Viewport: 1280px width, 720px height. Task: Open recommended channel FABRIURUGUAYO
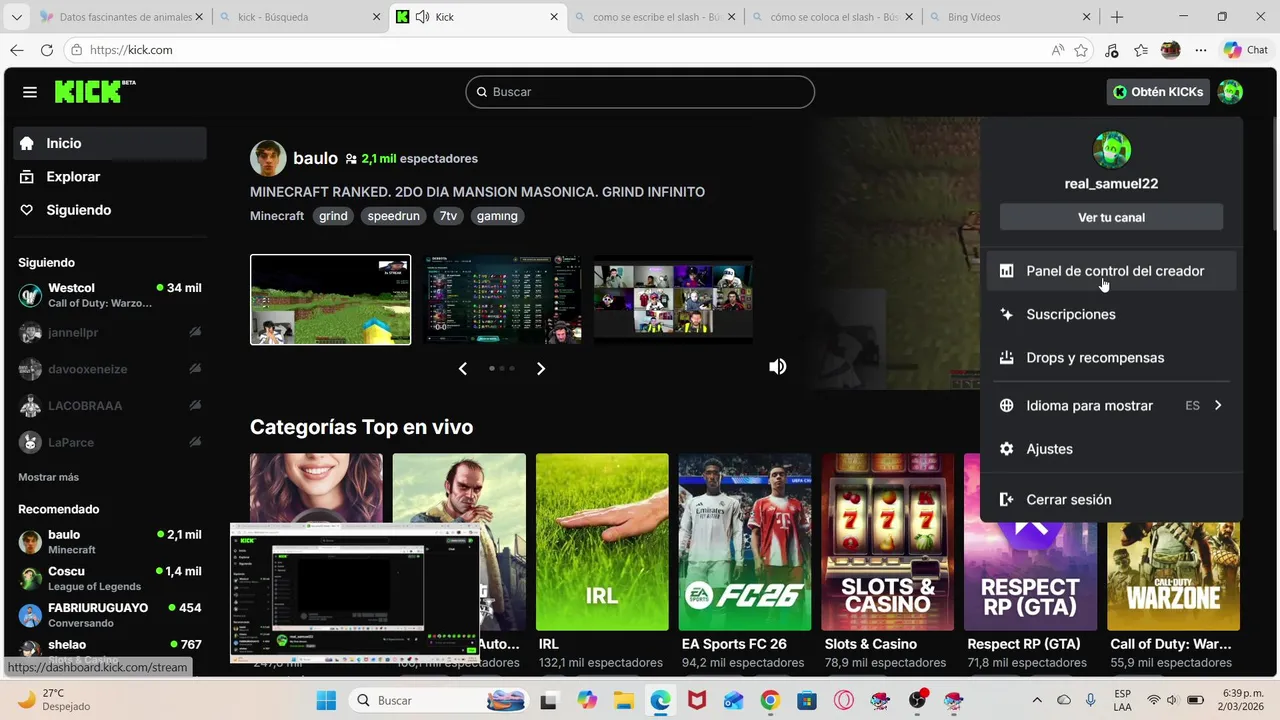[110, 615]
